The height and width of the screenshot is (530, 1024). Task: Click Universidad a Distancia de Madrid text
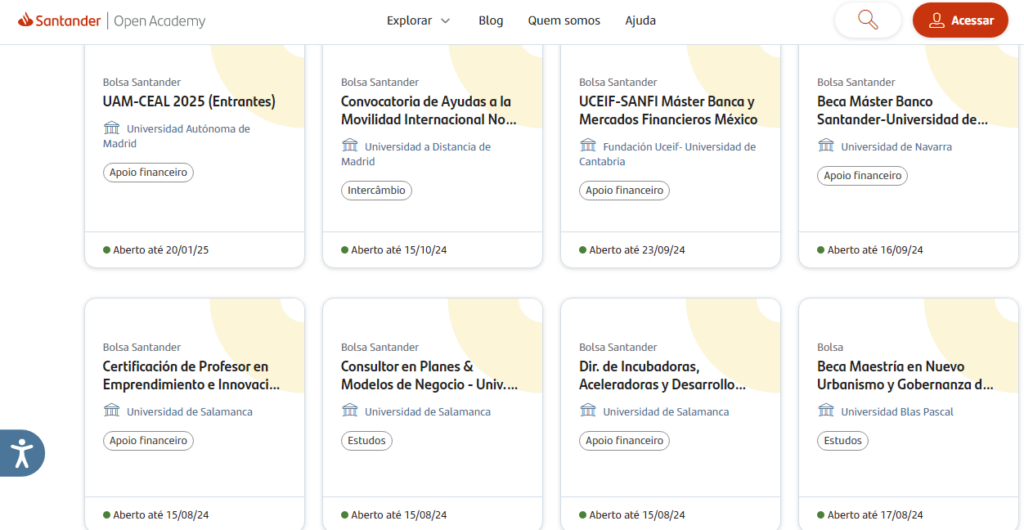[x=415, y=154]
